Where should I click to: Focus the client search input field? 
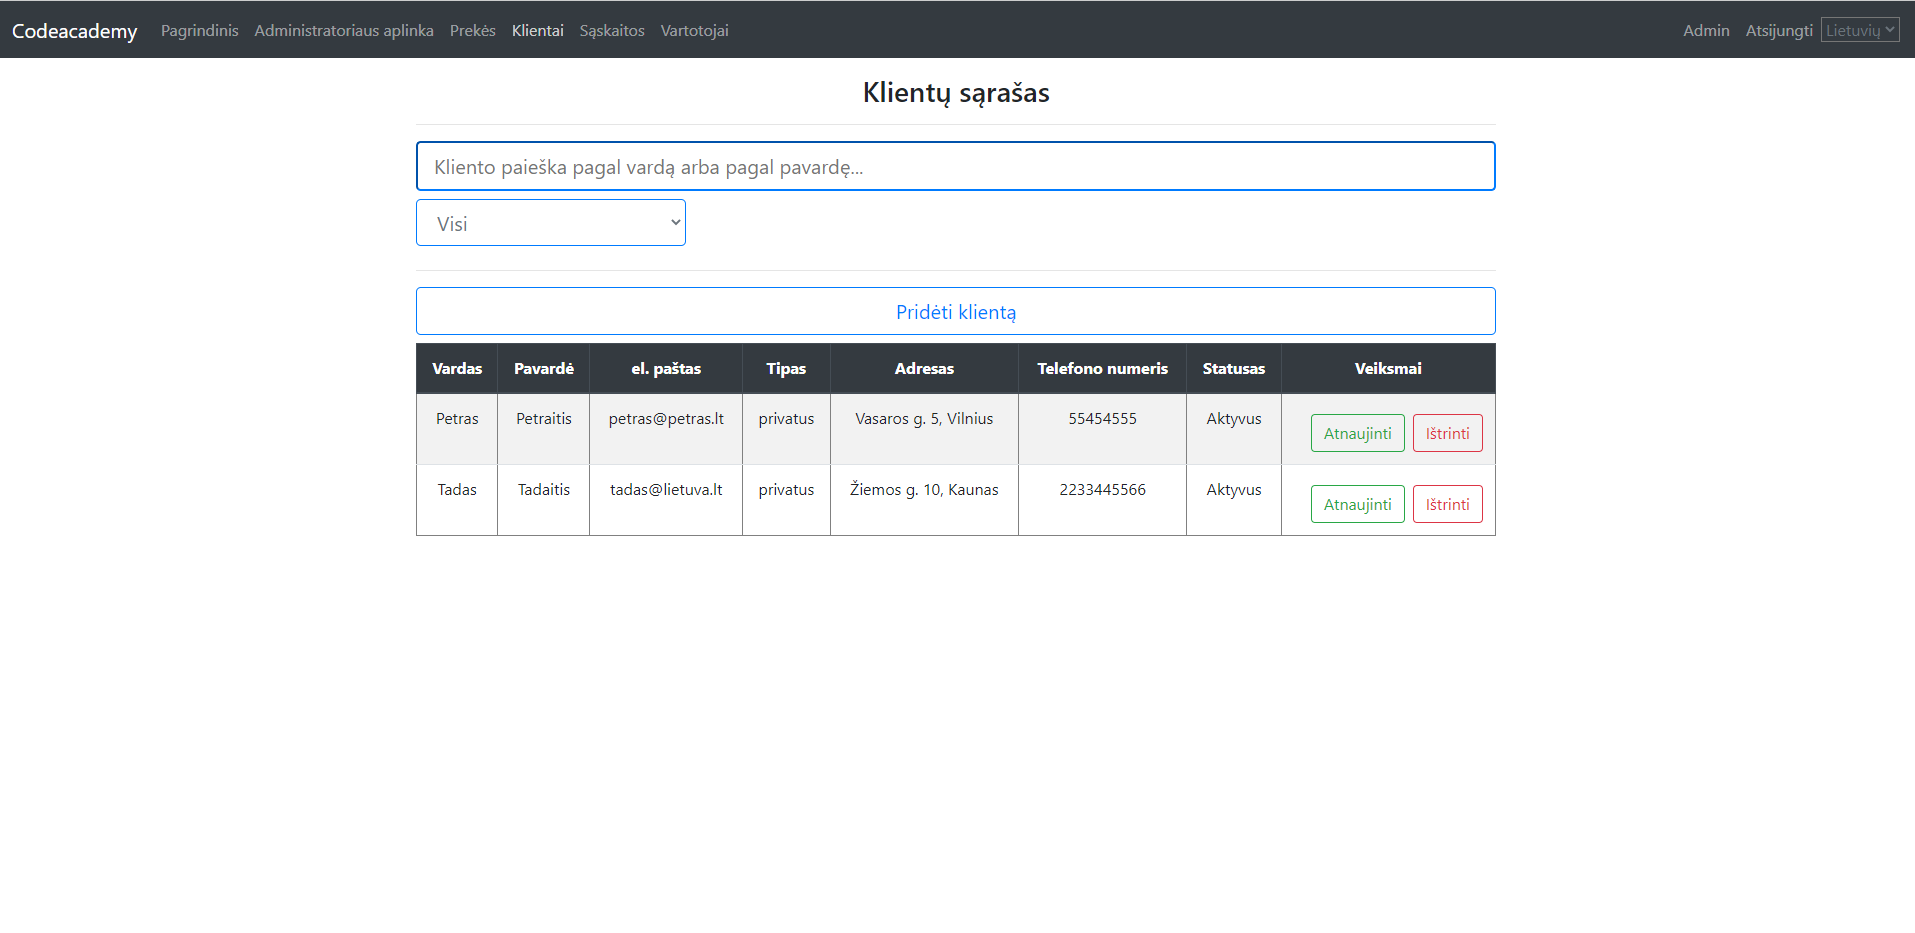tap(955, 166)
